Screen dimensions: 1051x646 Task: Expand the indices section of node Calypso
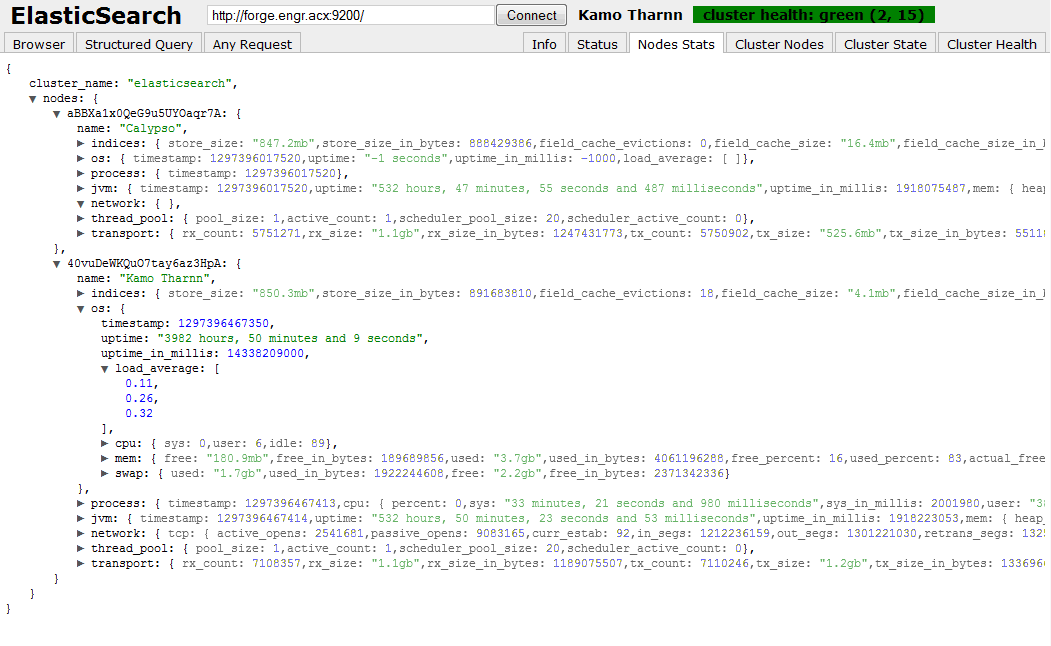pyautogui.click(x=82, y=143)
